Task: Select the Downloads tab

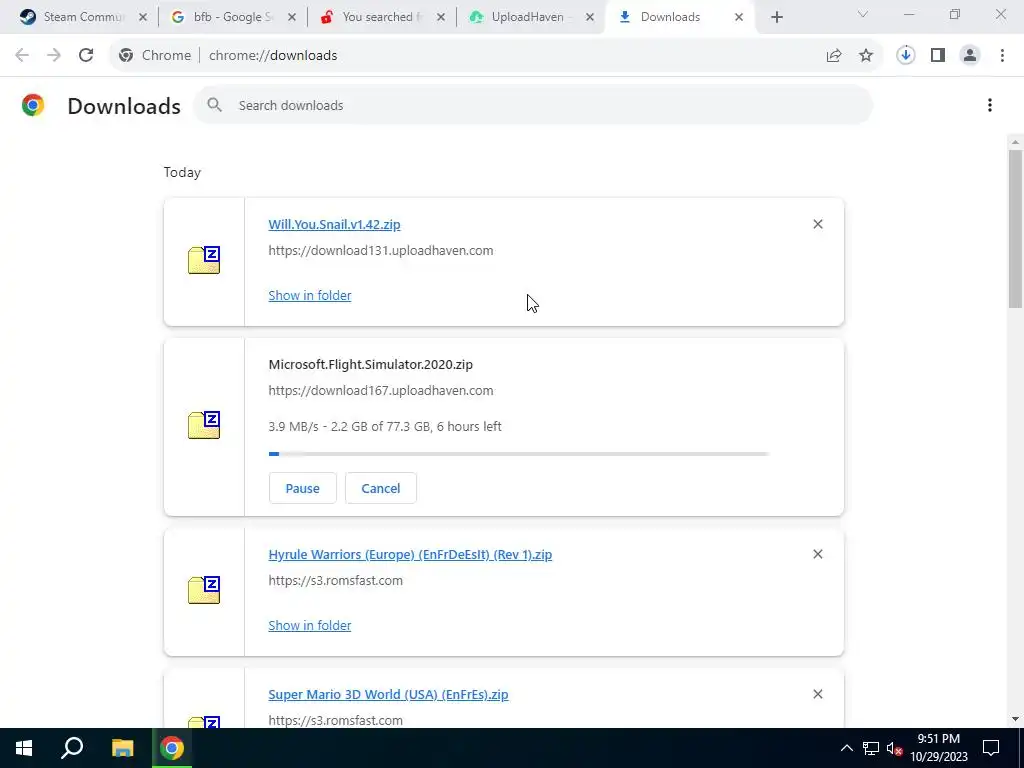Action: click(670, 17)
